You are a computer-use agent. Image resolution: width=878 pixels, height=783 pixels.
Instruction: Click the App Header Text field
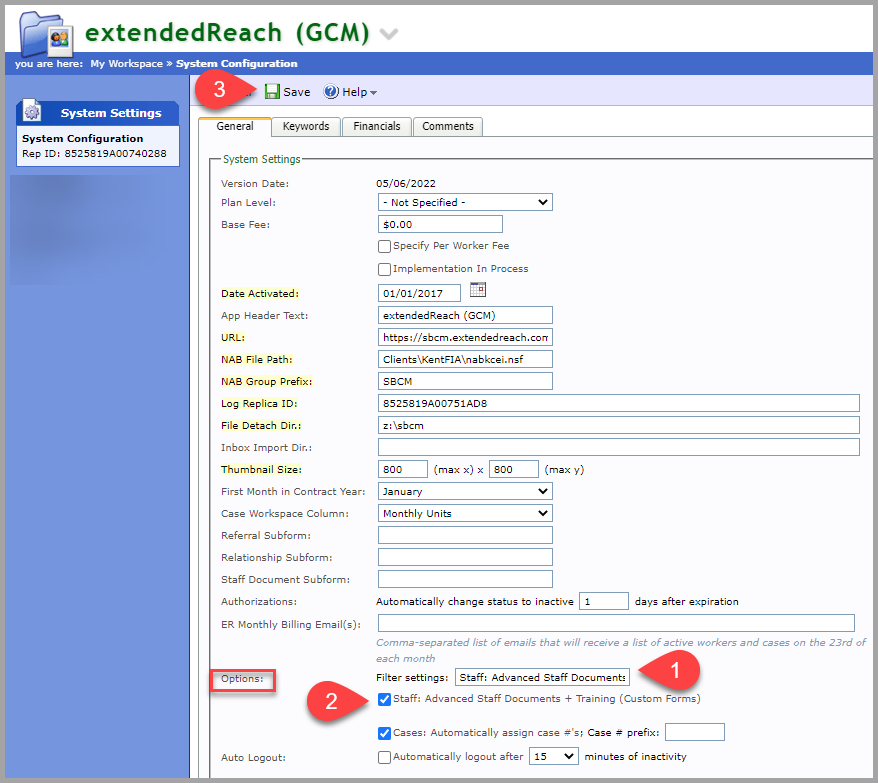click(465, 315)
